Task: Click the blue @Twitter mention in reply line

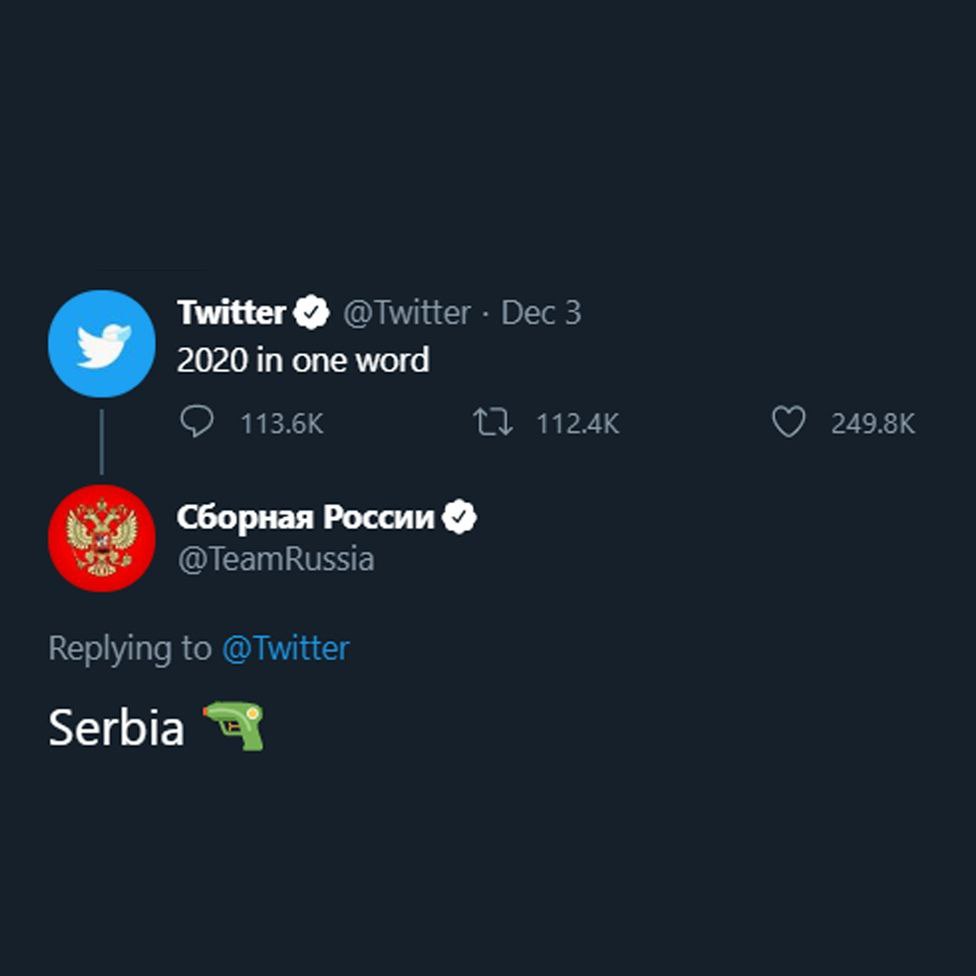Action: tap(286, 648)
